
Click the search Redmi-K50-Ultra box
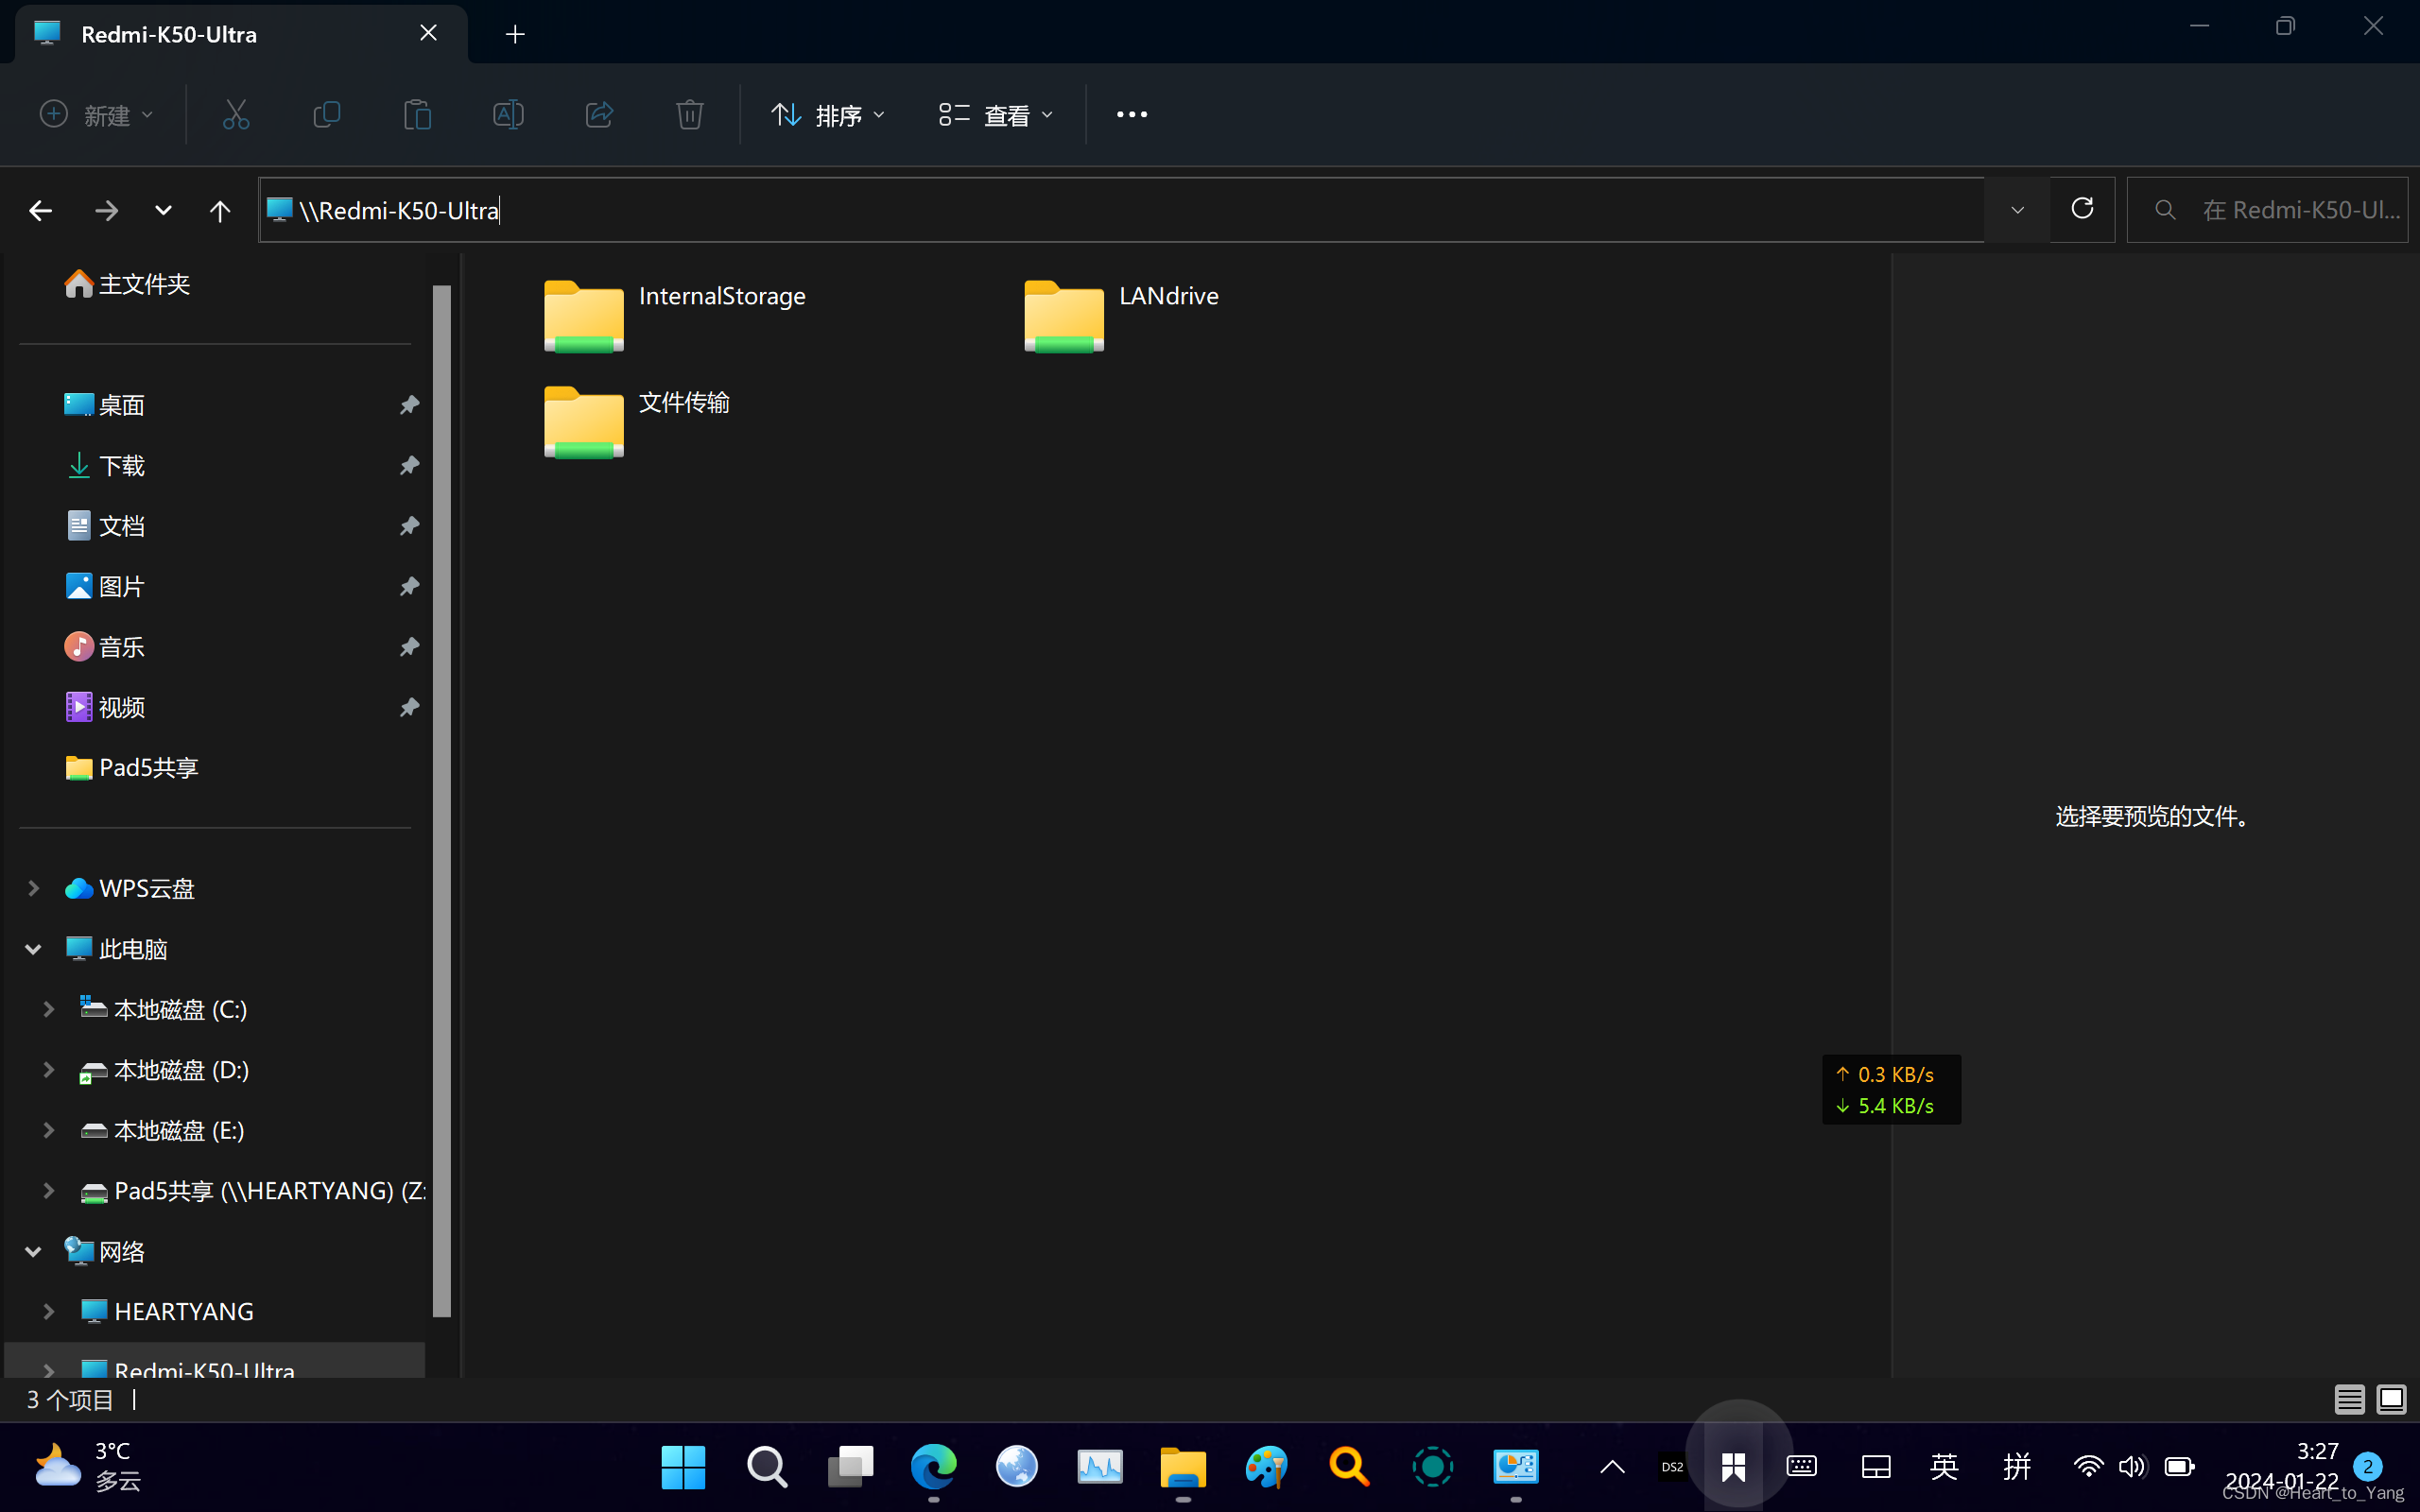[x=2267, y=210]
